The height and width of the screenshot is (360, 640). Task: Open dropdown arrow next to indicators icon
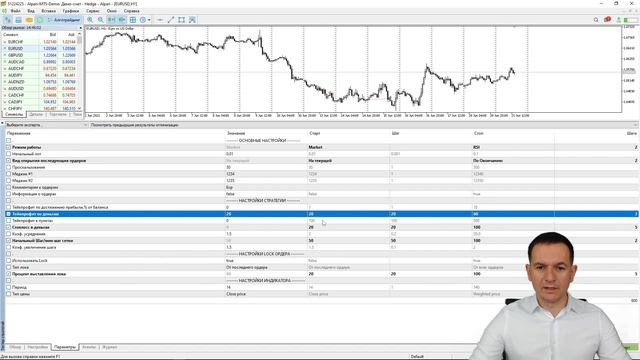[149, 20]
